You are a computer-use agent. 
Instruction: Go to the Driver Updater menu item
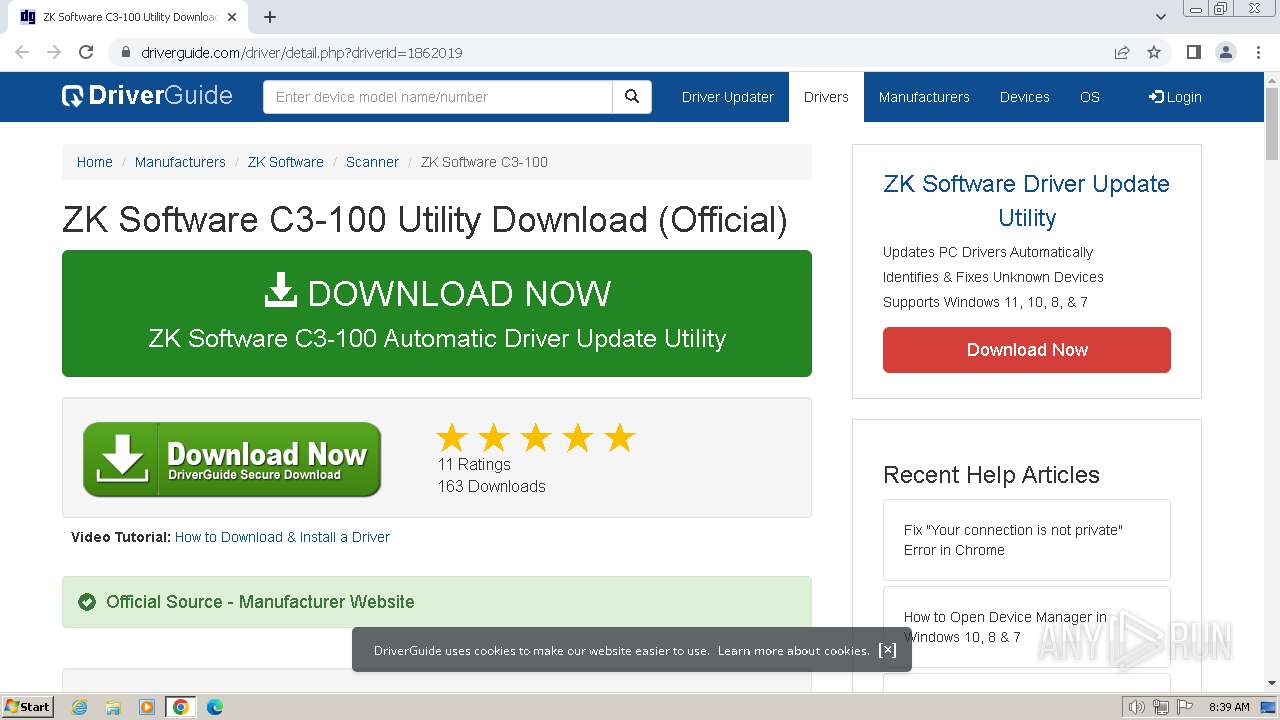click(728, 97)
